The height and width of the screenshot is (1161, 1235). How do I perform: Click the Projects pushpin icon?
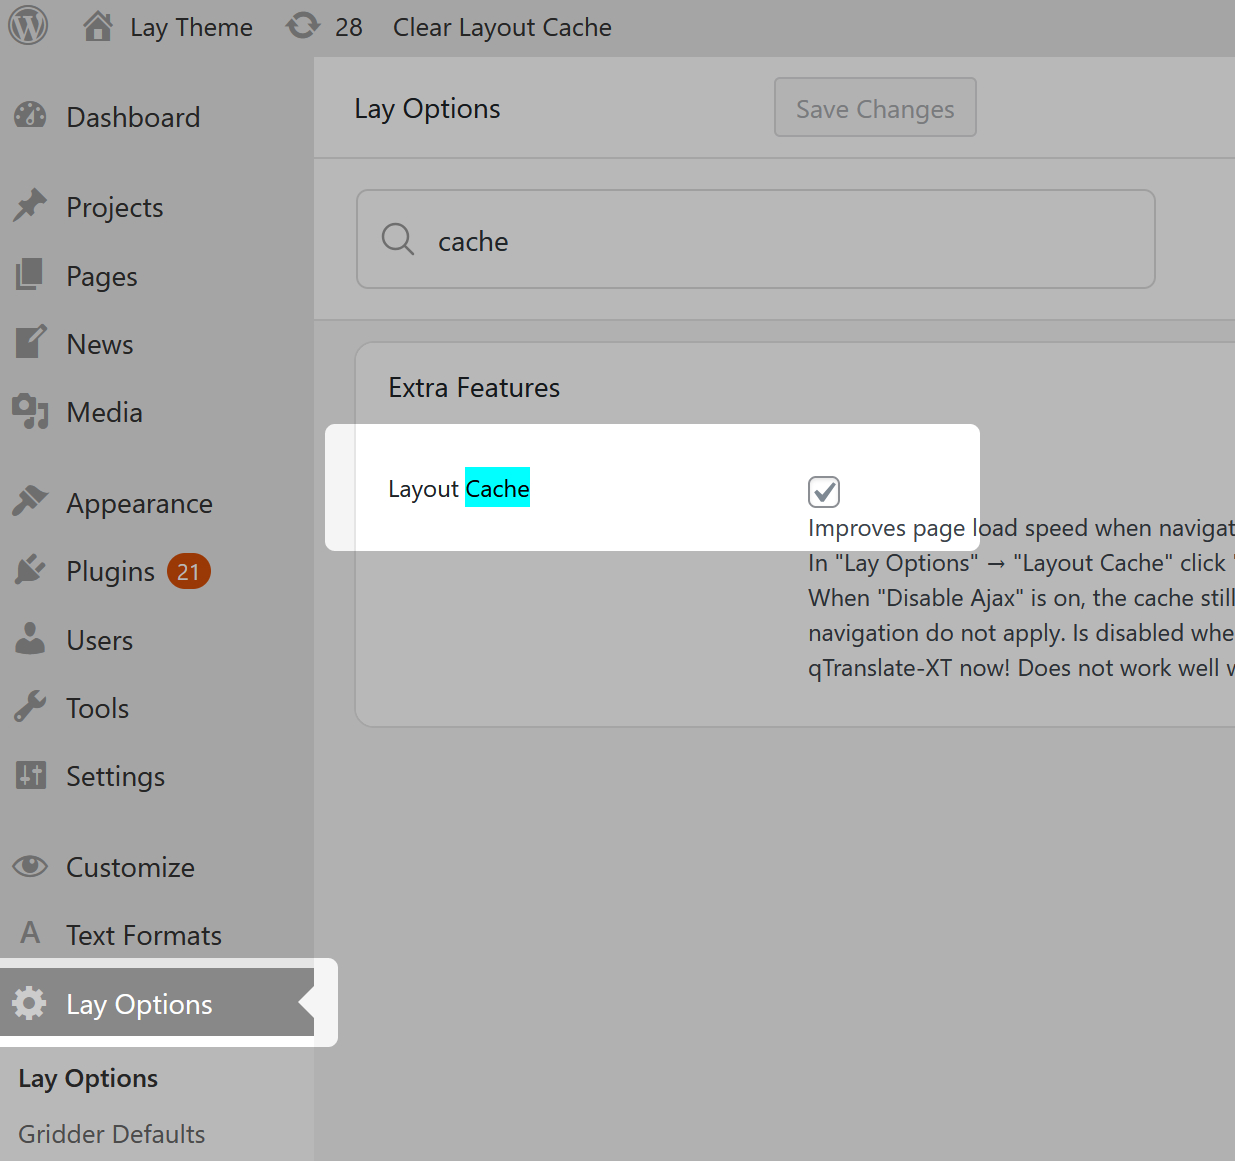coord(30,206)
